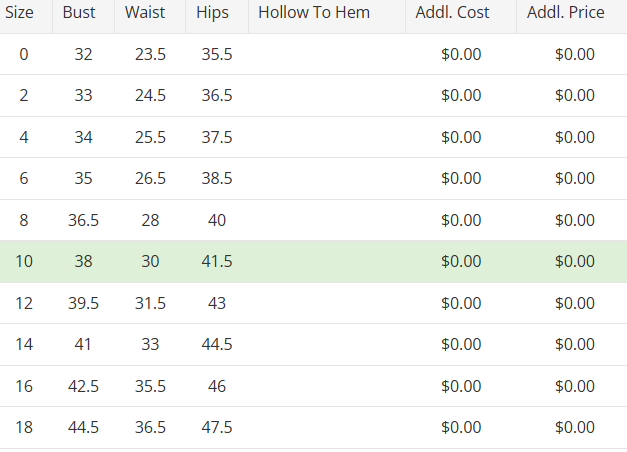Select the size 18 cell
This screenshot has height=452, width=627.
tap(24, 427)
